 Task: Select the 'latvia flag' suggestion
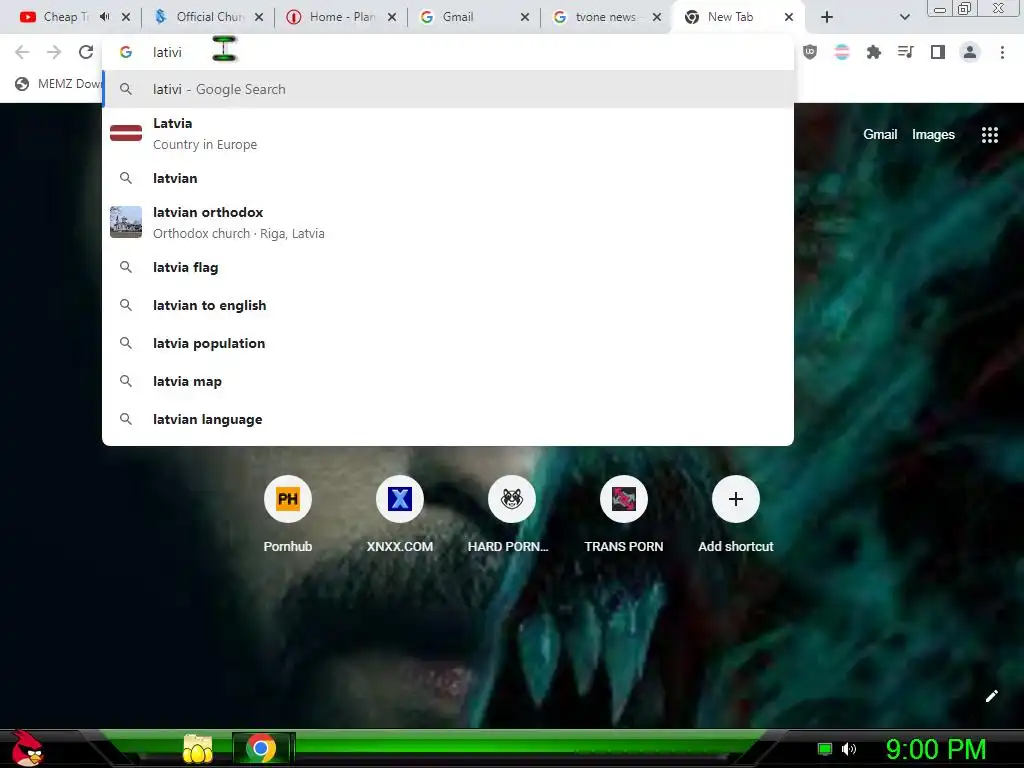coord(448,267)
